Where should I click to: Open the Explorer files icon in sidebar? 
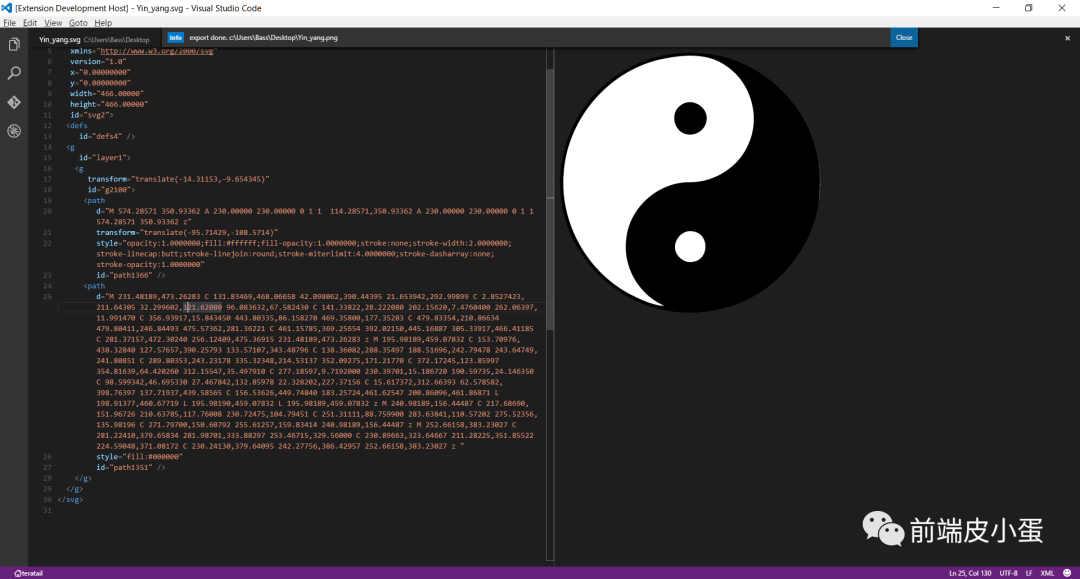[14, 45]
